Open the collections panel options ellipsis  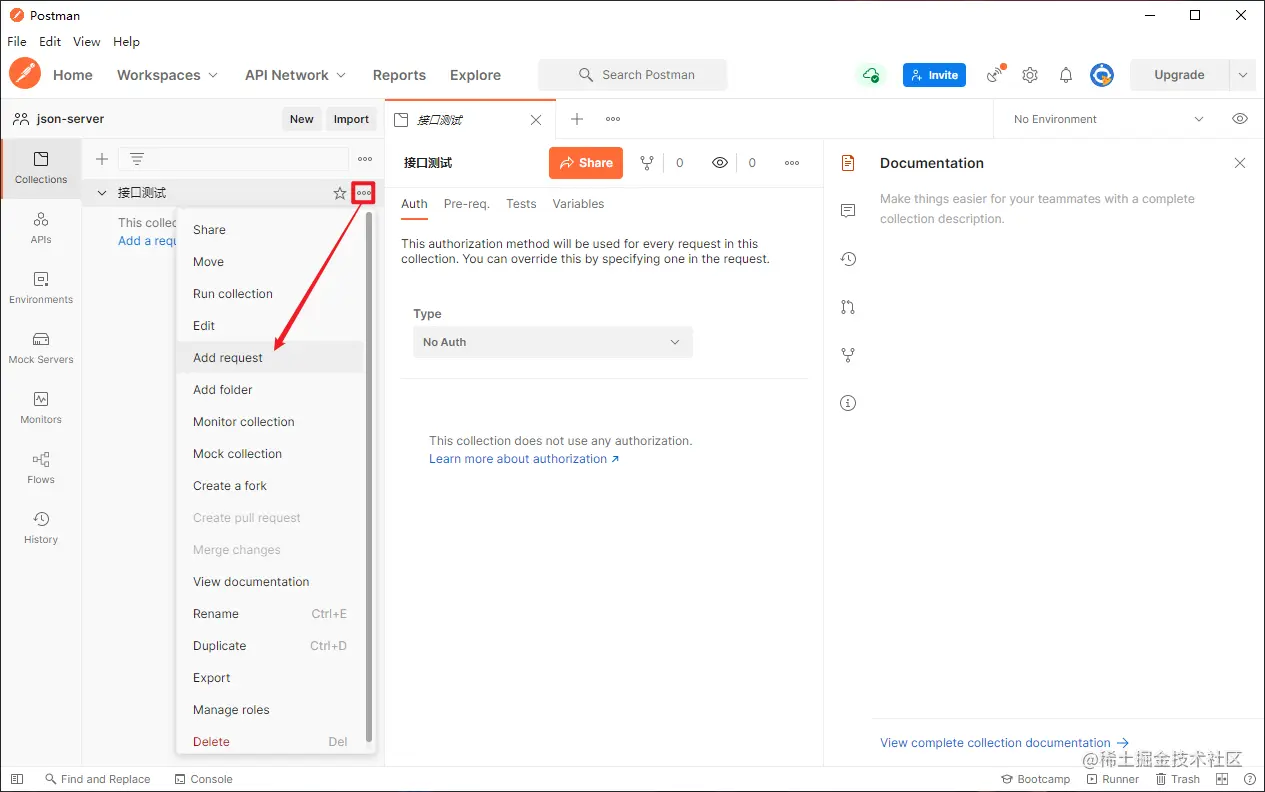tap(365, 159)
